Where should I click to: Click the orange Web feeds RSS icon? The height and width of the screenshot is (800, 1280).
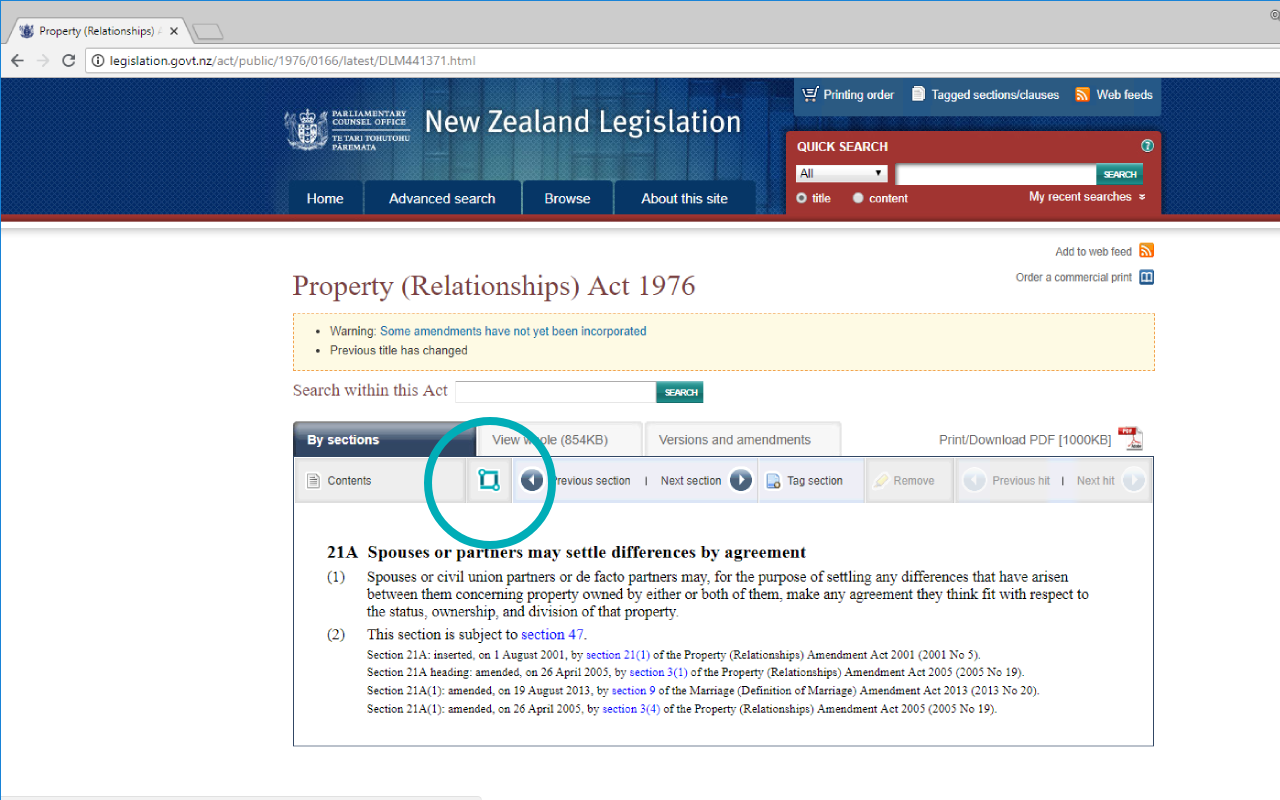[1082, 94]
